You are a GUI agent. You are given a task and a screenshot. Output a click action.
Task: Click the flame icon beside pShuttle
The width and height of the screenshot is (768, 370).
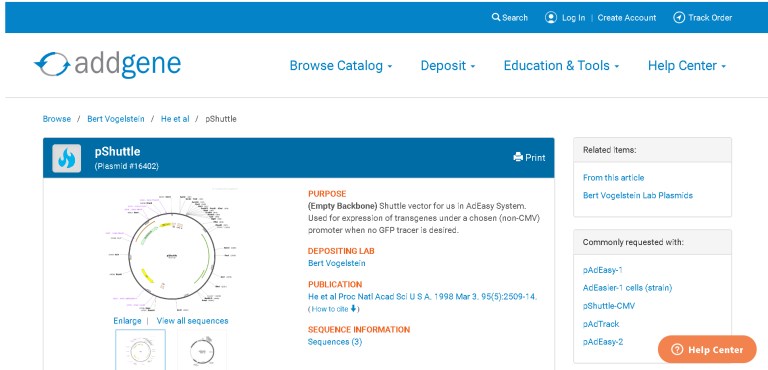coord(67,158)
